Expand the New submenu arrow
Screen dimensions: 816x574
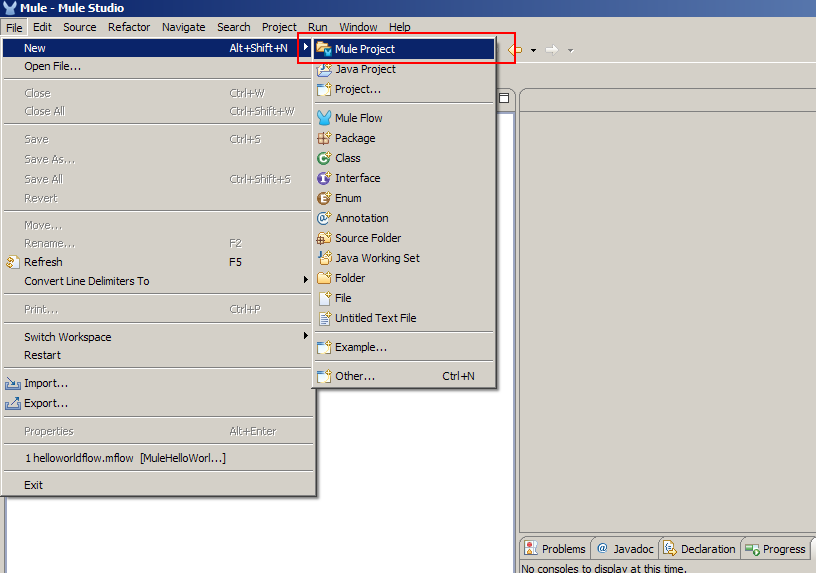pyautogui.click(x=305, y=47)
